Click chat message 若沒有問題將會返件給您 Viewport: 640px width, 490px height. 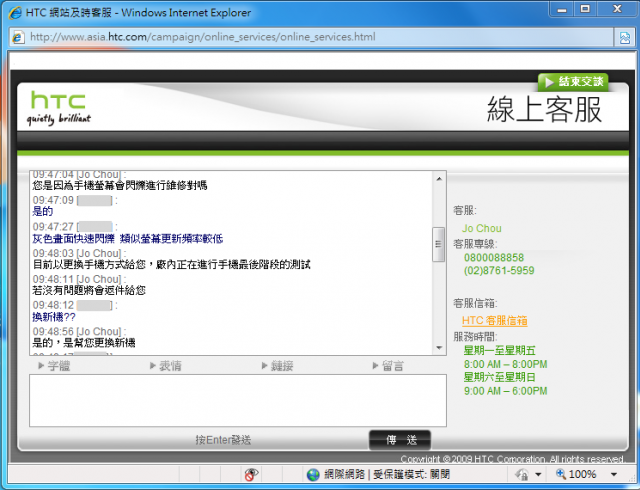coord(89,290)
